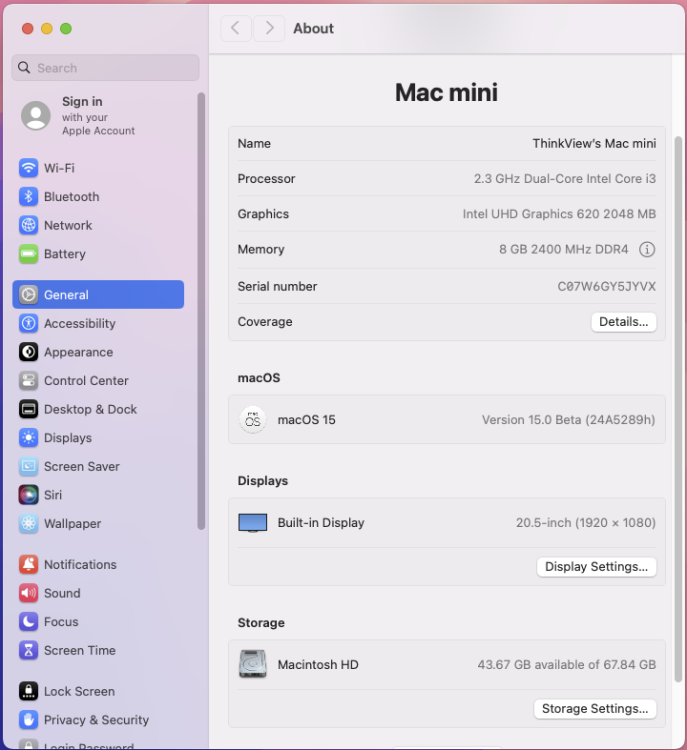Viewport: 687px width, 750px height.
Task: Click the Mac mini heading
Action: (x=446, y=92)
